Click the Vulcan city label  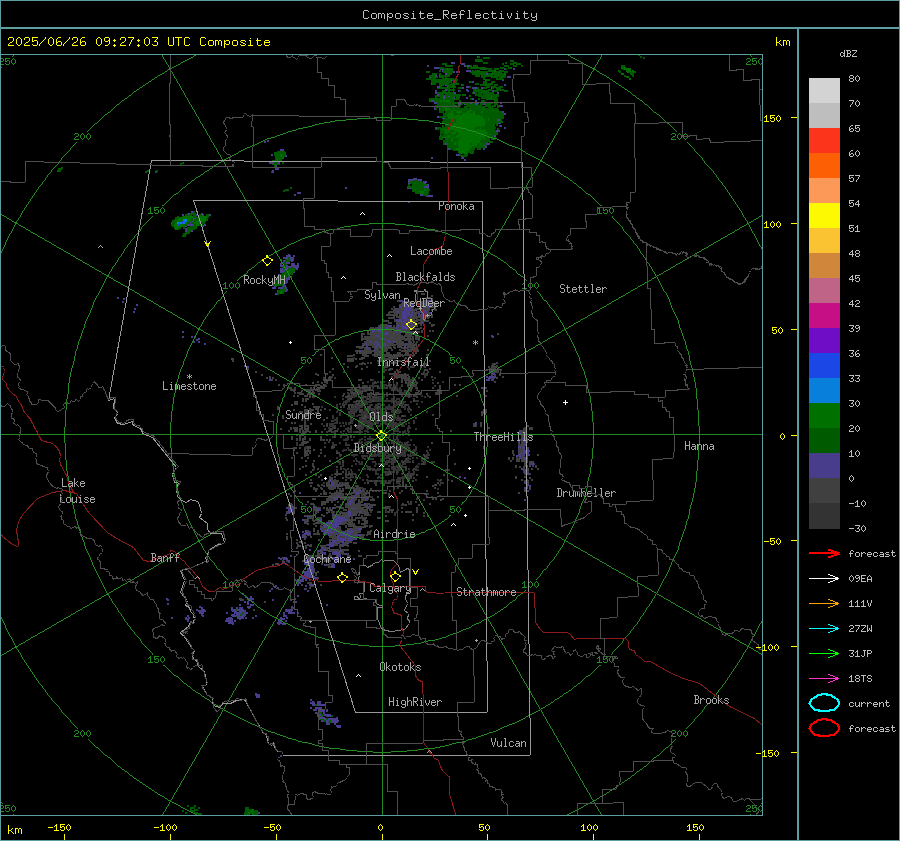[x=508, y=743]
